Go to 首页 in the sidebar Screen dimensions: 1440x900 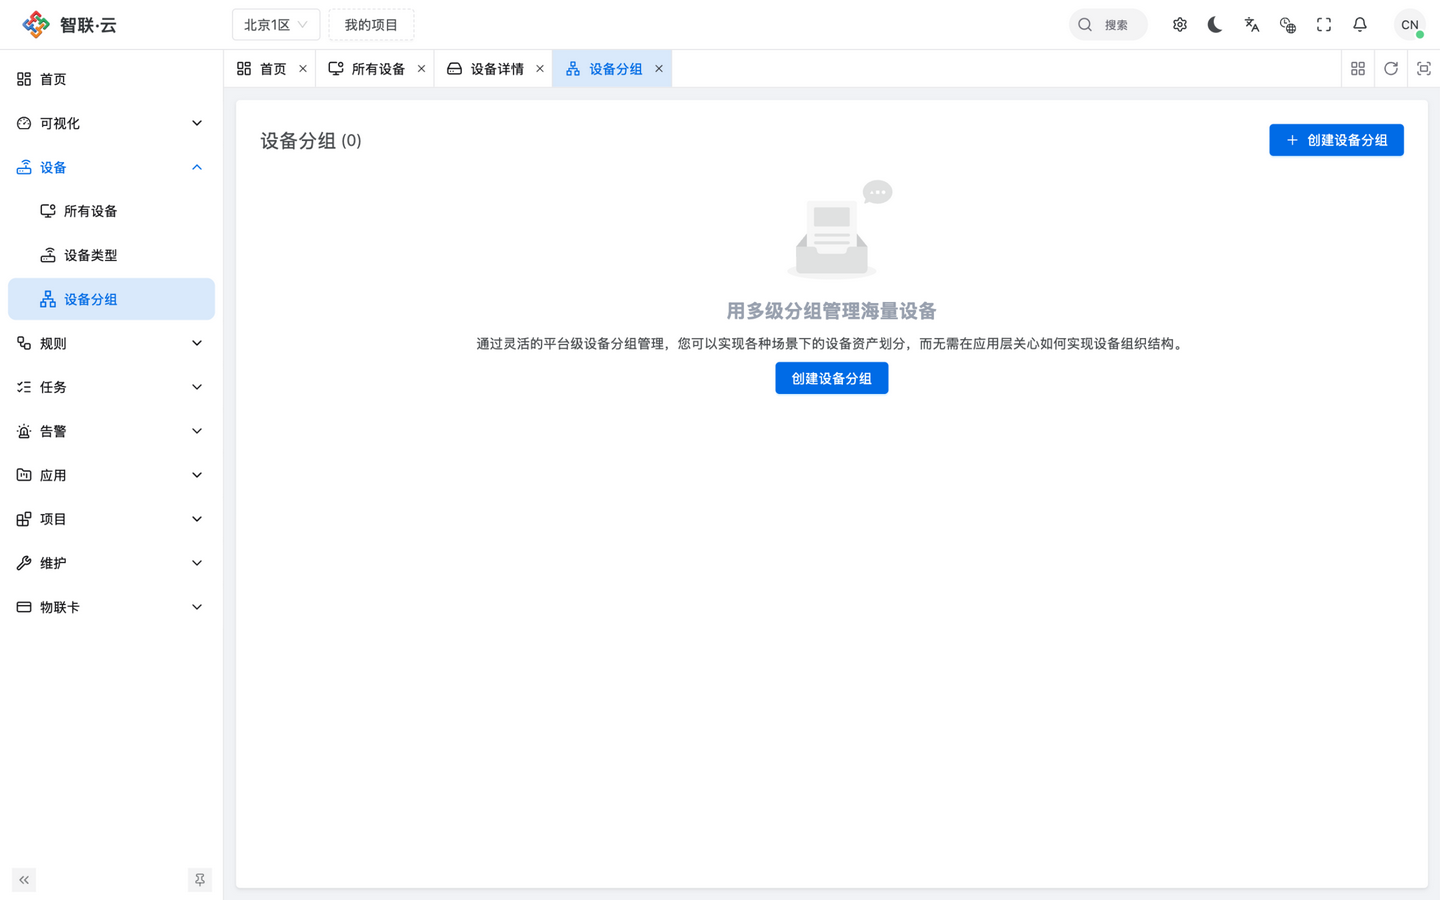pyautogui.click(x=111, y=79)
